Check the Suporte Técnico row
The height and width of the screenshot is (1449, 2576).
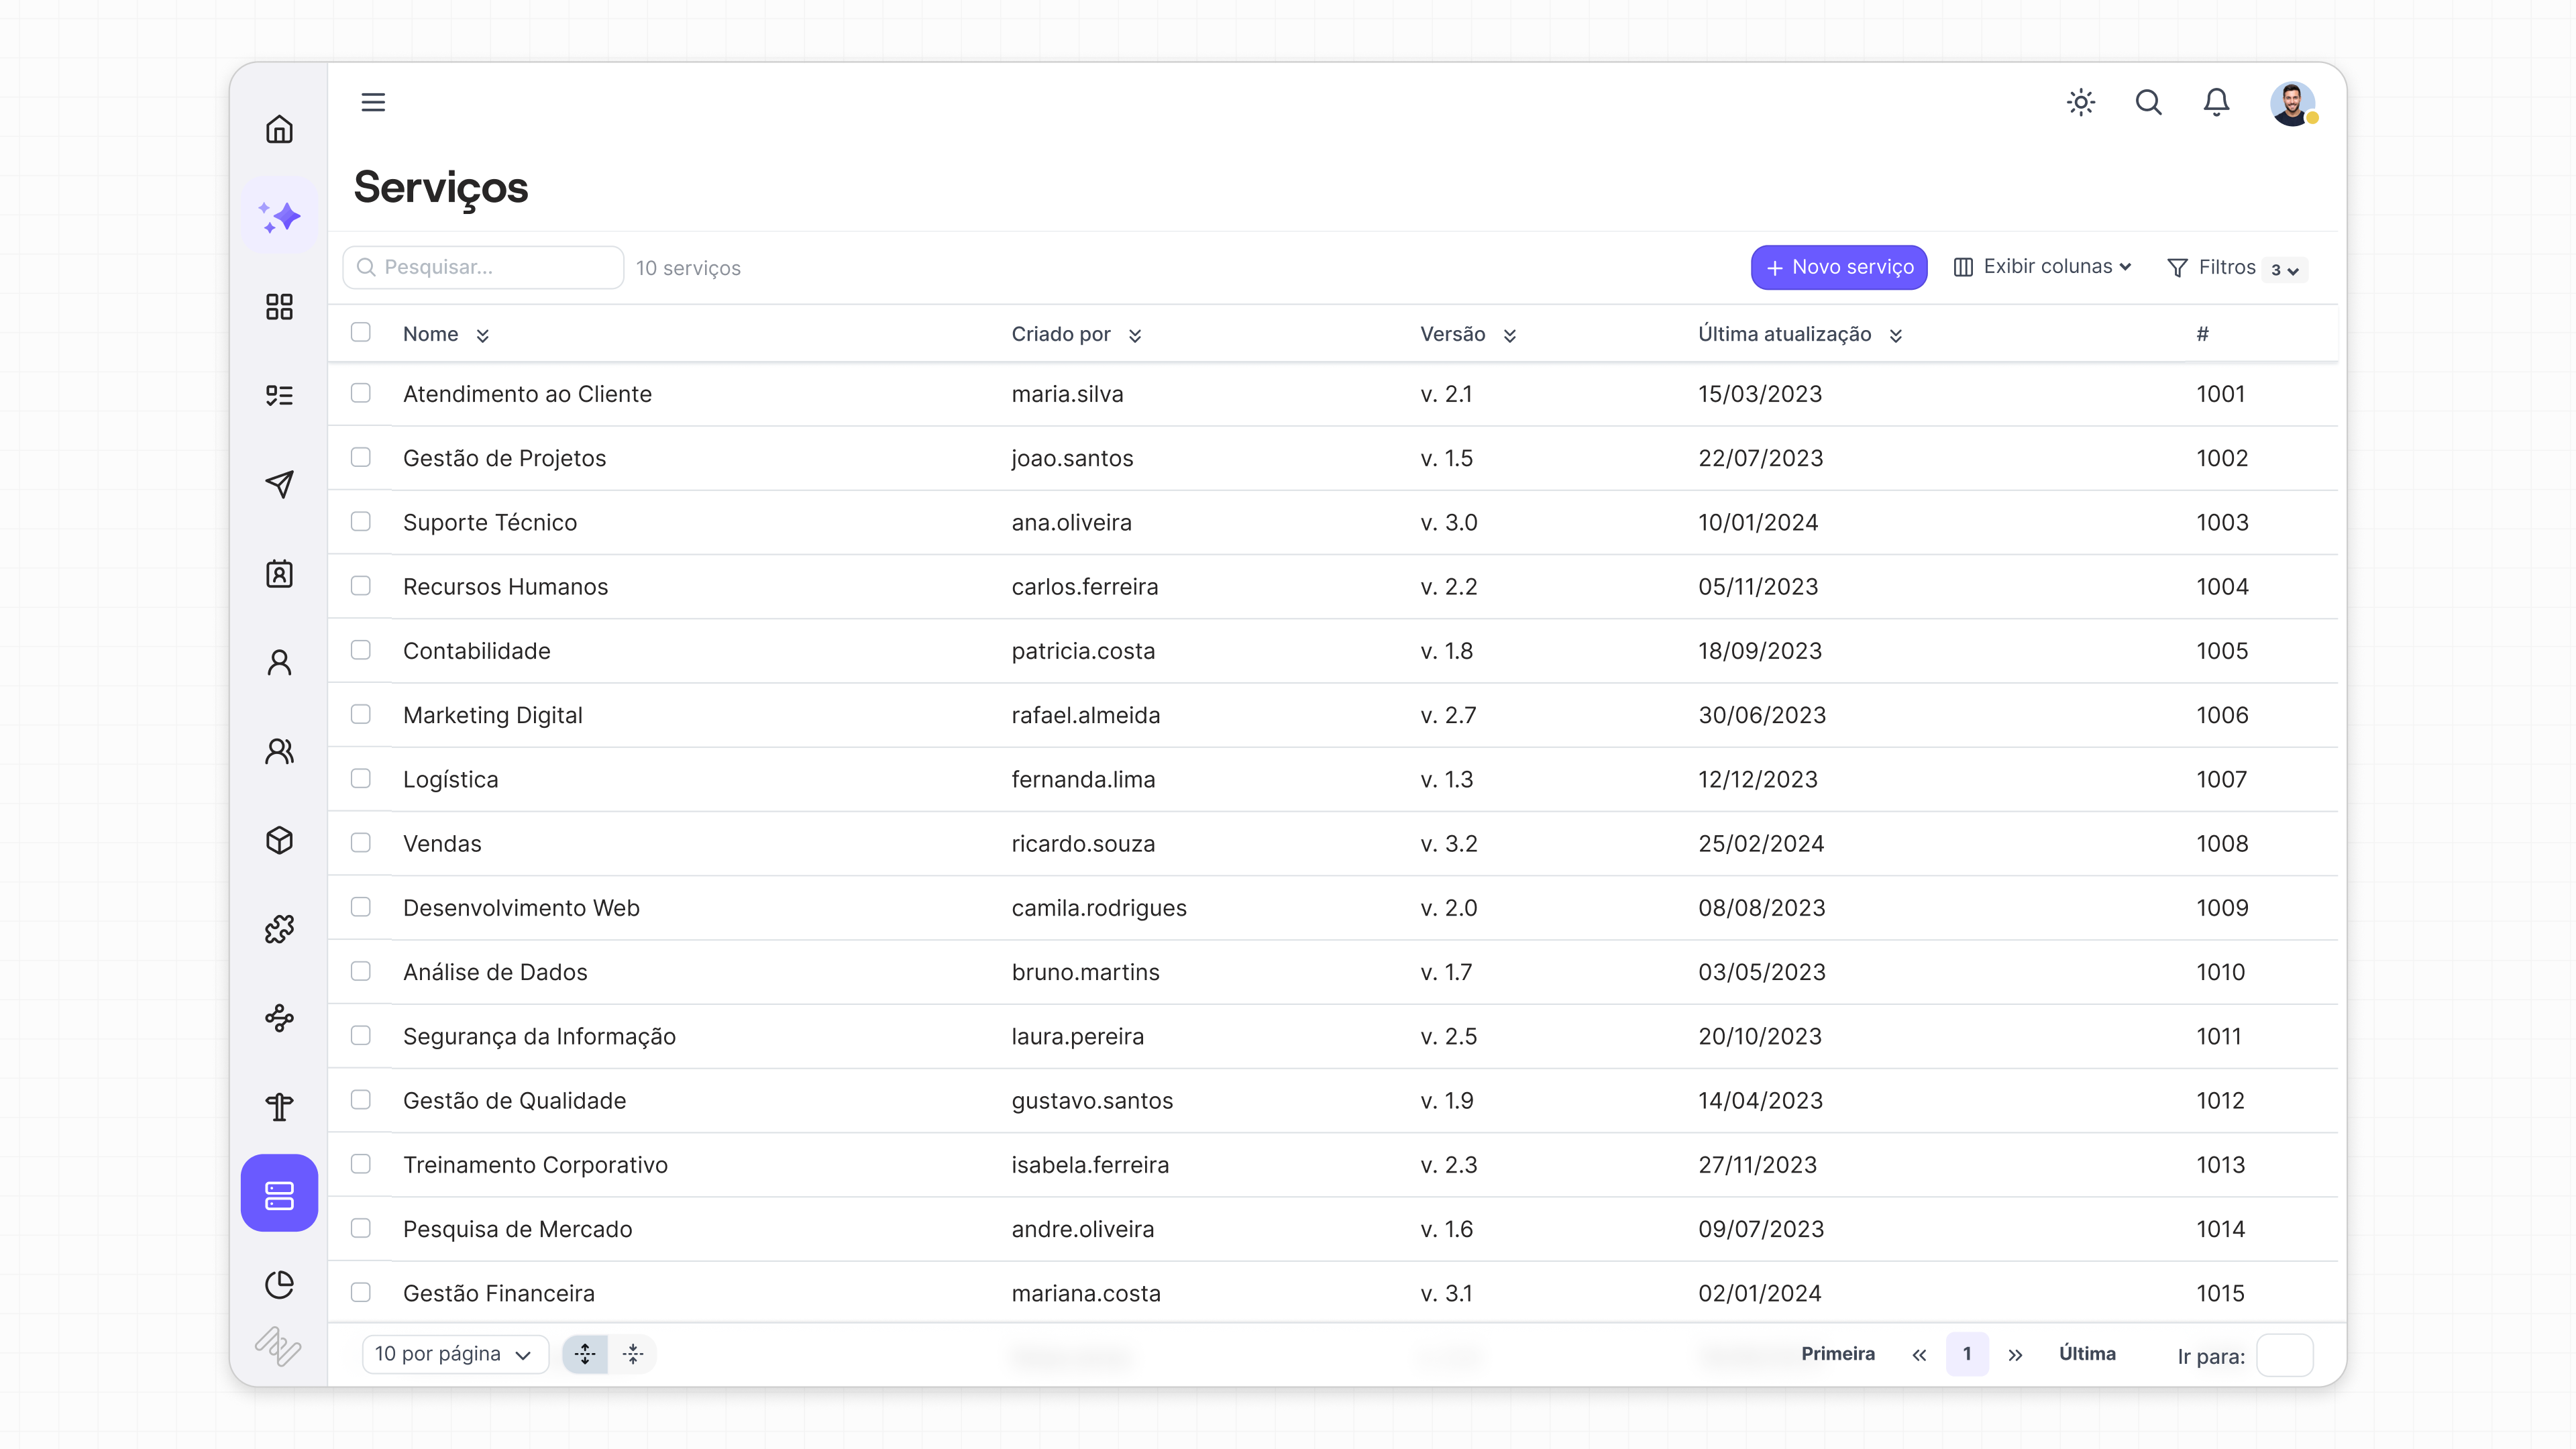(x=361, y=521)
